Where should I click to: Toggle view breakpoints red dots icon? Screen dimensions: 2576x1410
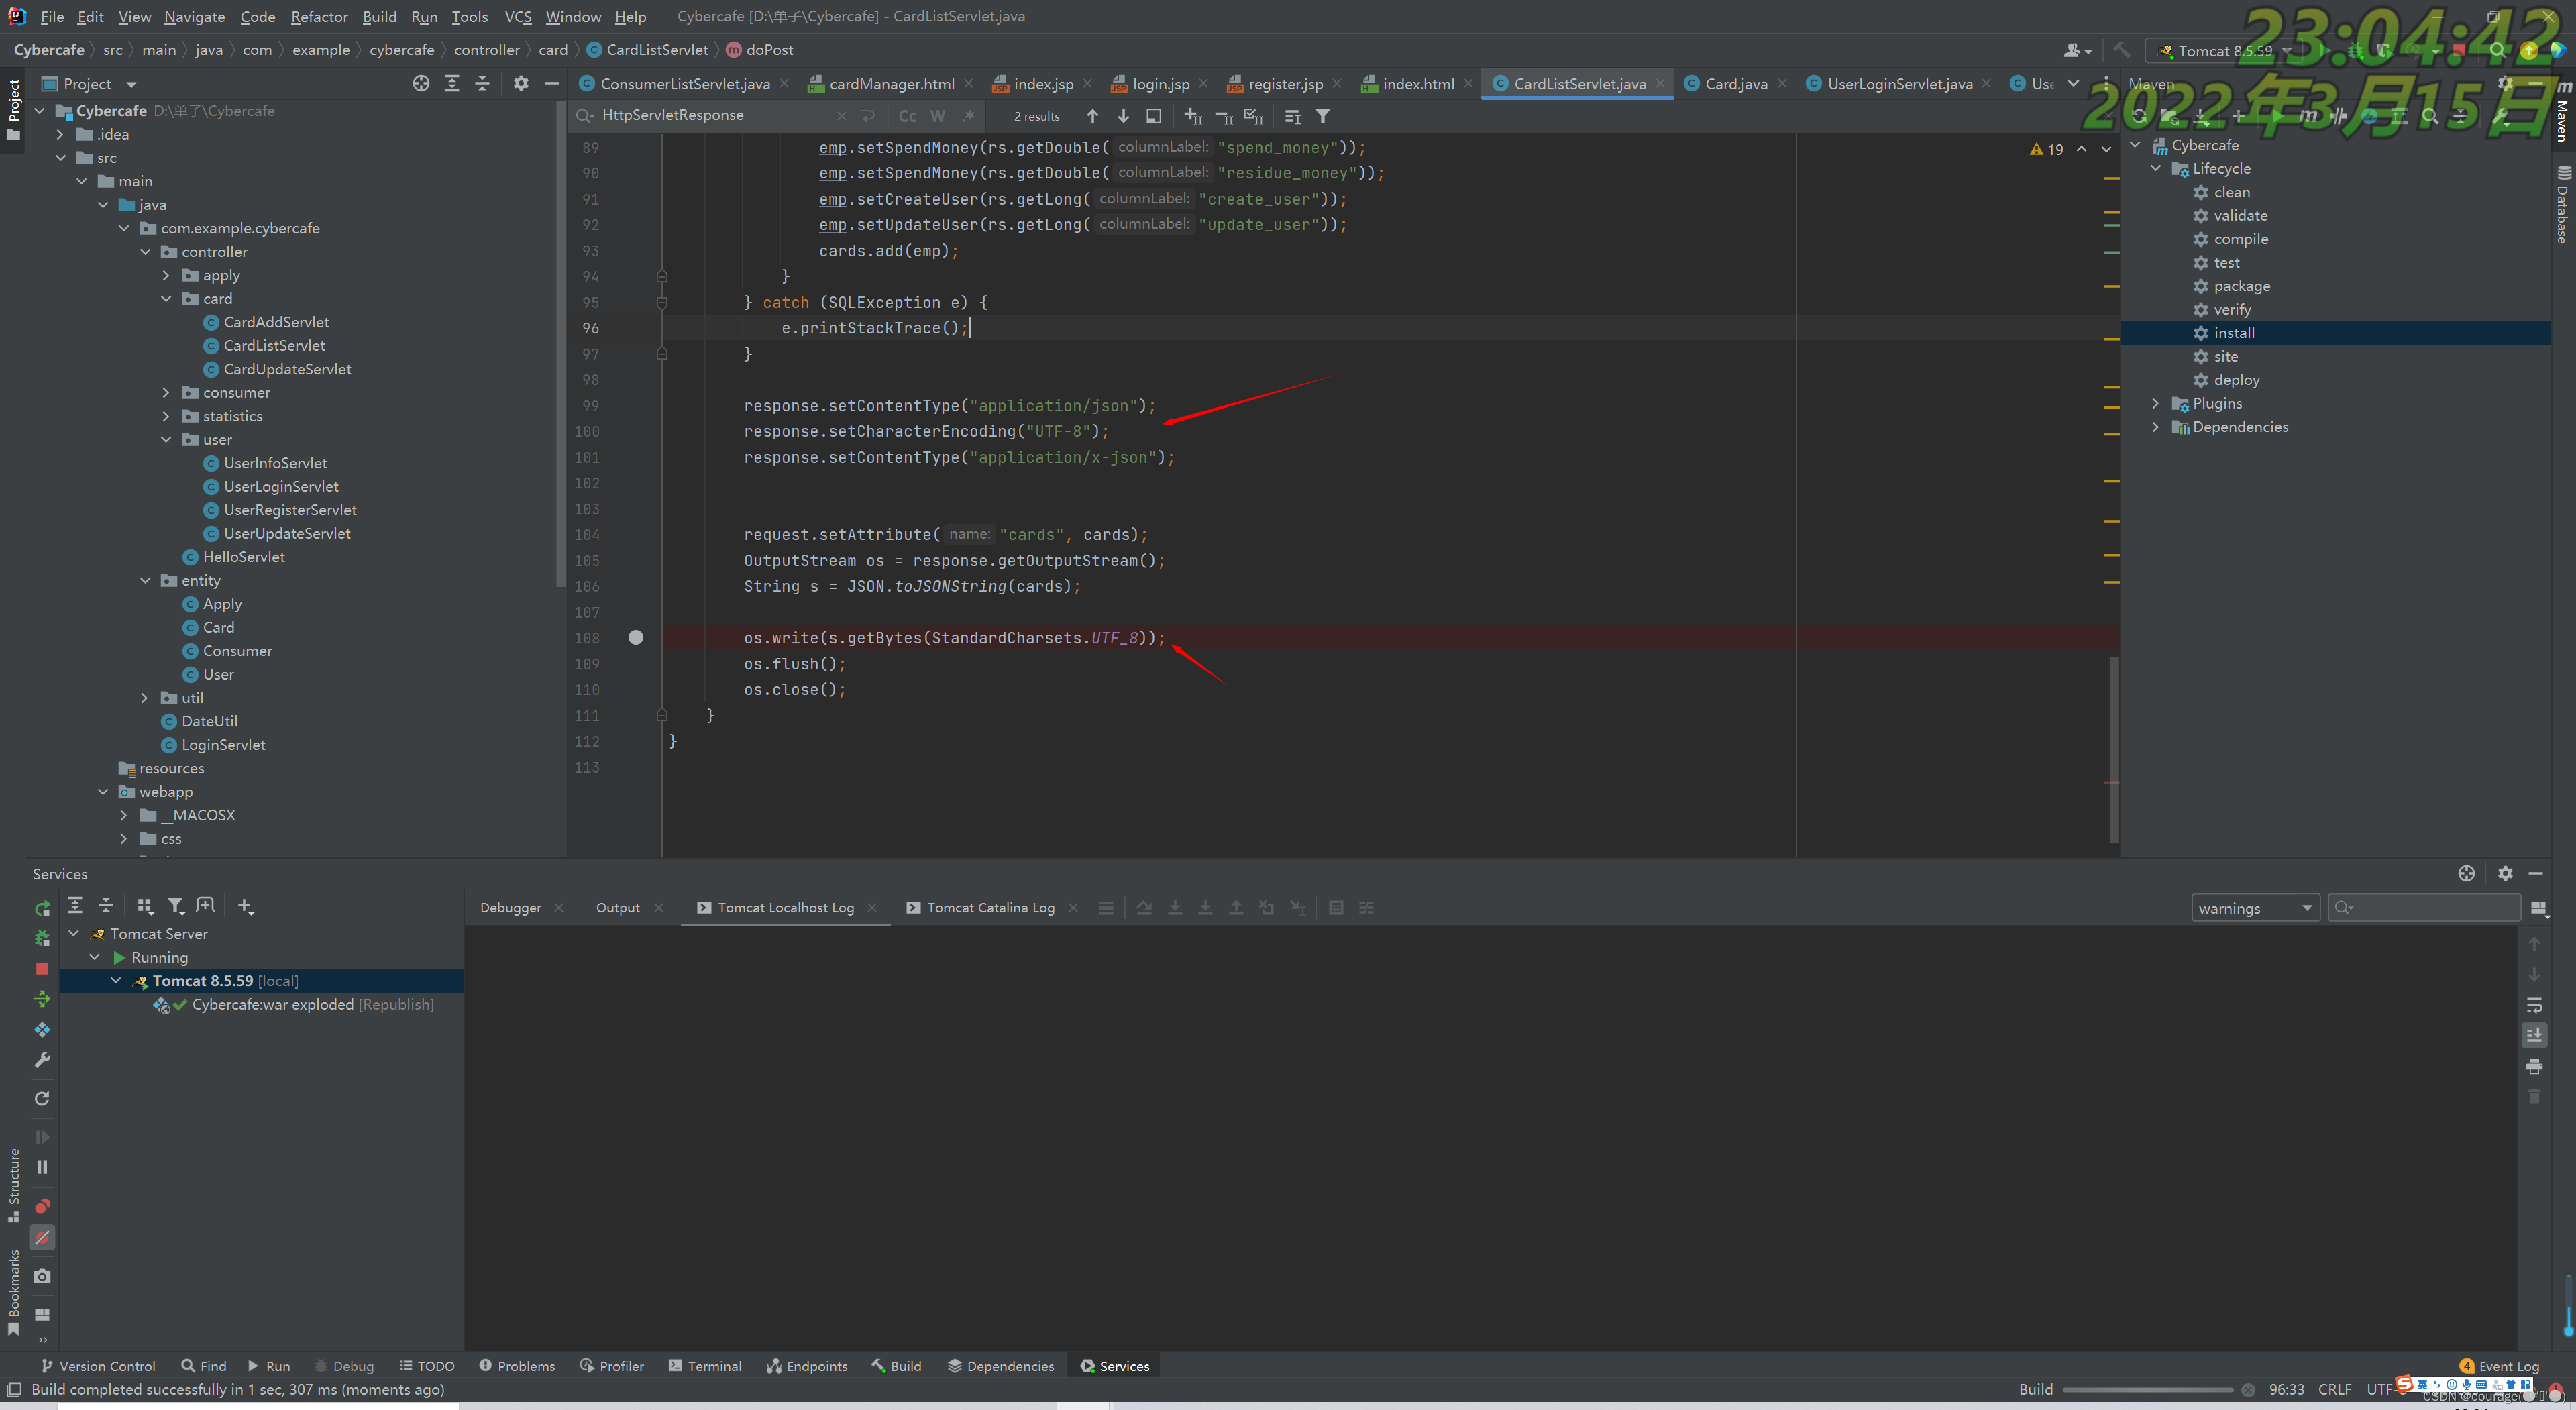pos(42,1206)
